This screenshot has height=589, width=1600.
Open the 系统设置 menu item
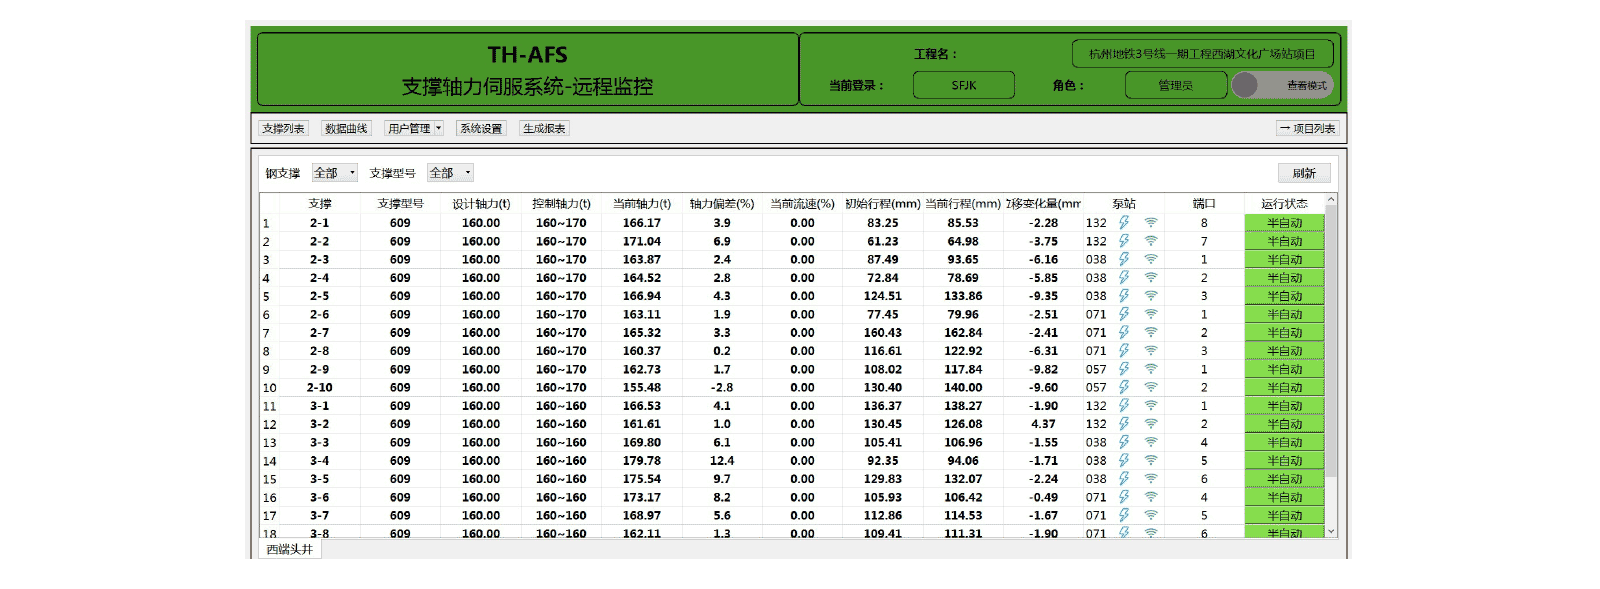coord(481,128)
